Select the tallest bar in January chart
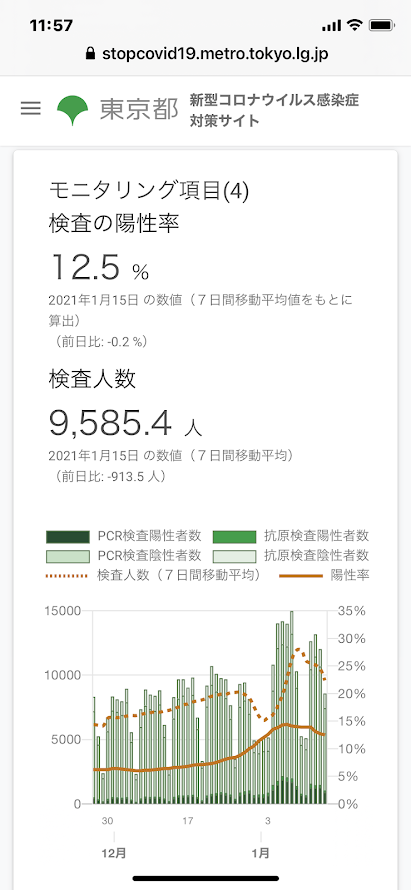 click(292, 707)
